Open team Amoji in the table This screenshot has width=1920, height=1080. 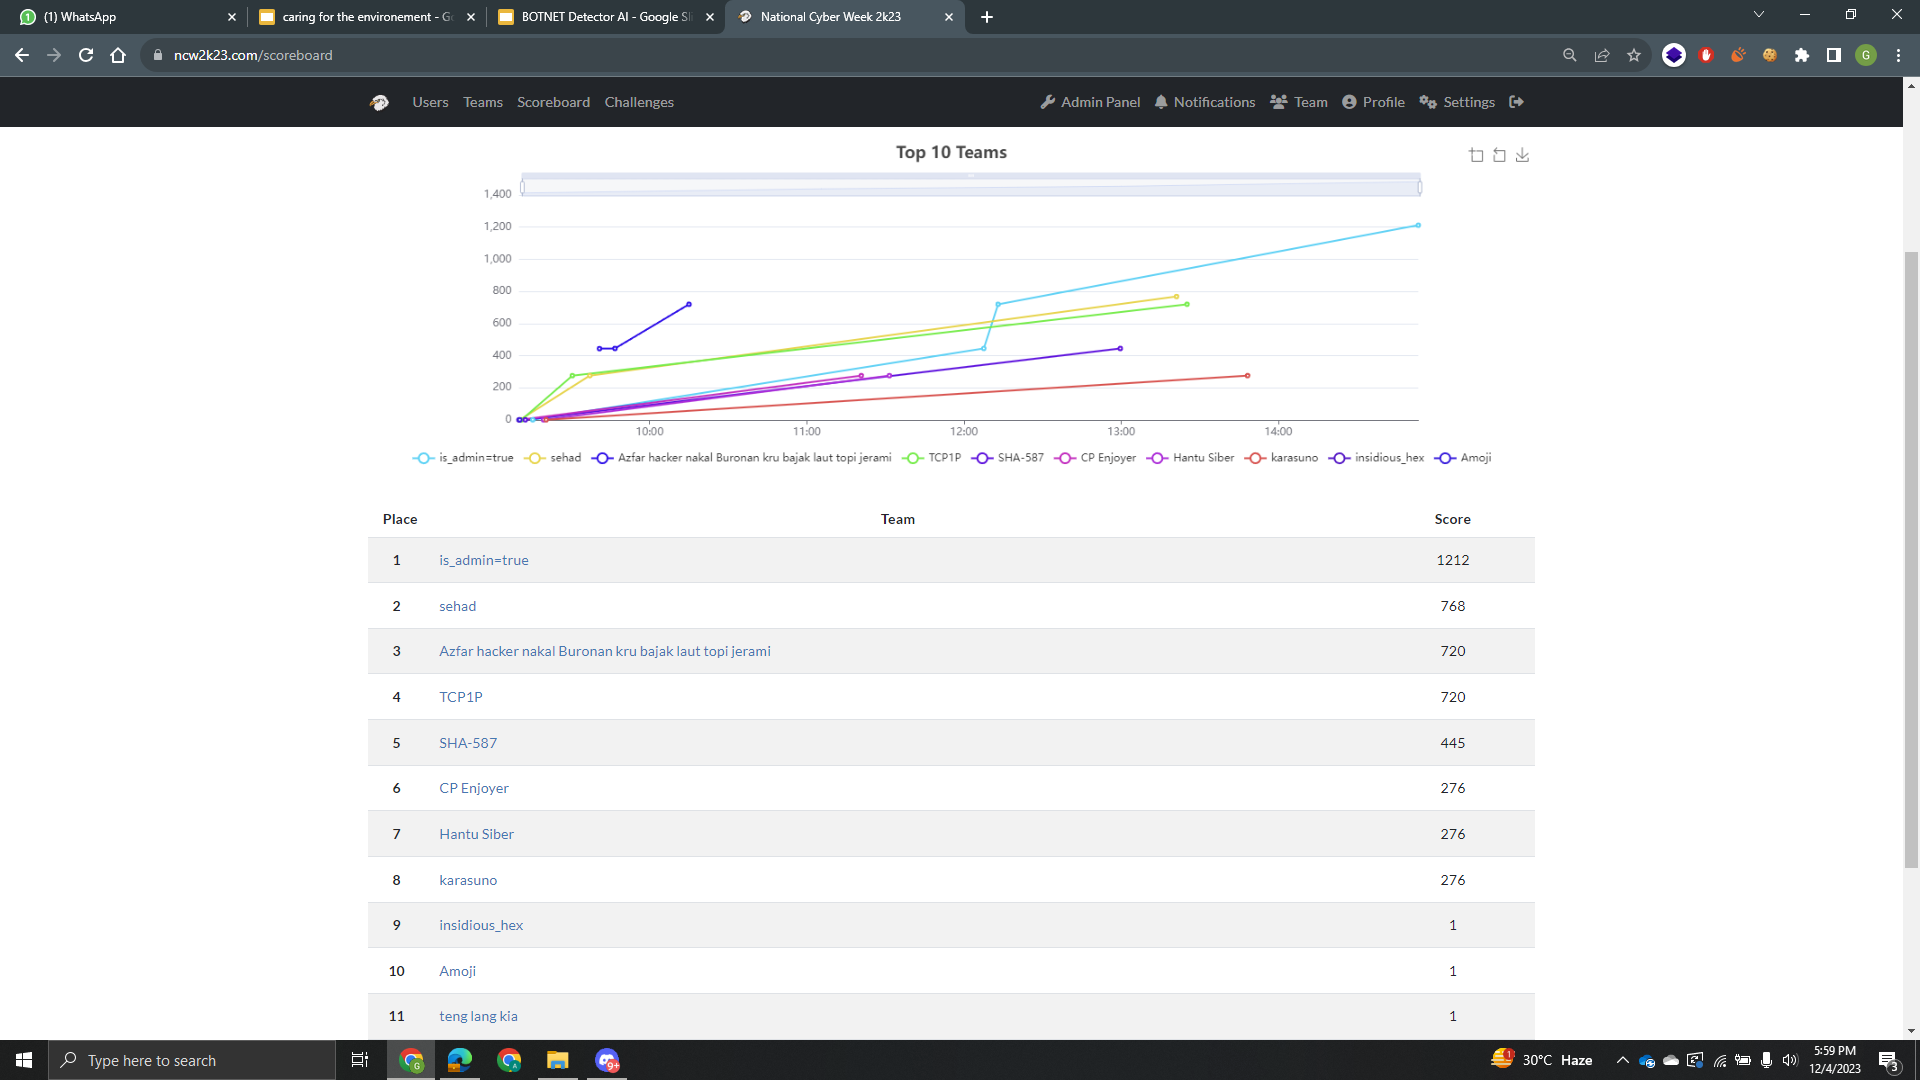point(457,971)
